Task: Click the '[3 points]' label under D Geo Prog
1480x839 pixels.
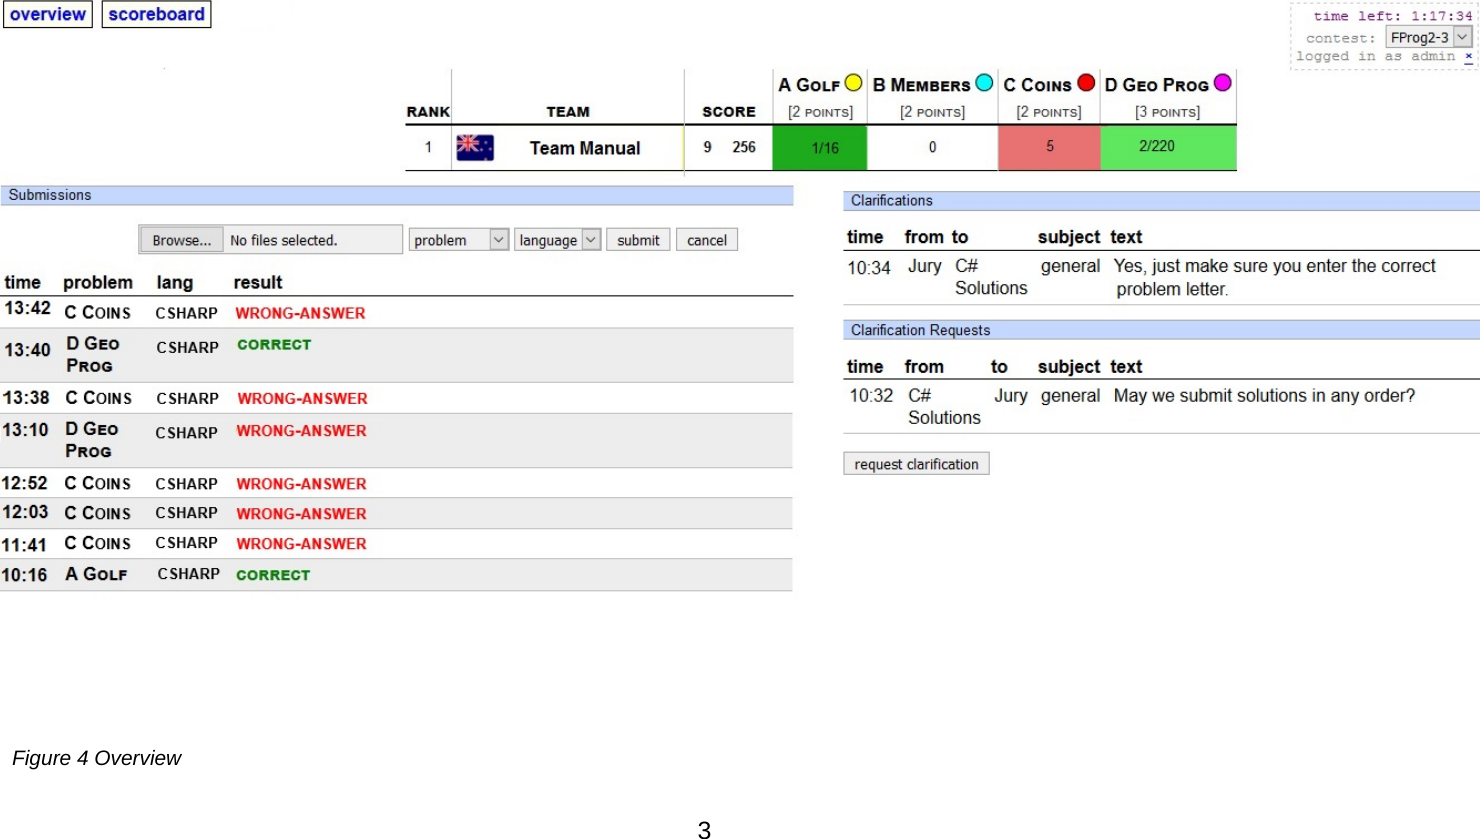Action: tap(1167, 112)
